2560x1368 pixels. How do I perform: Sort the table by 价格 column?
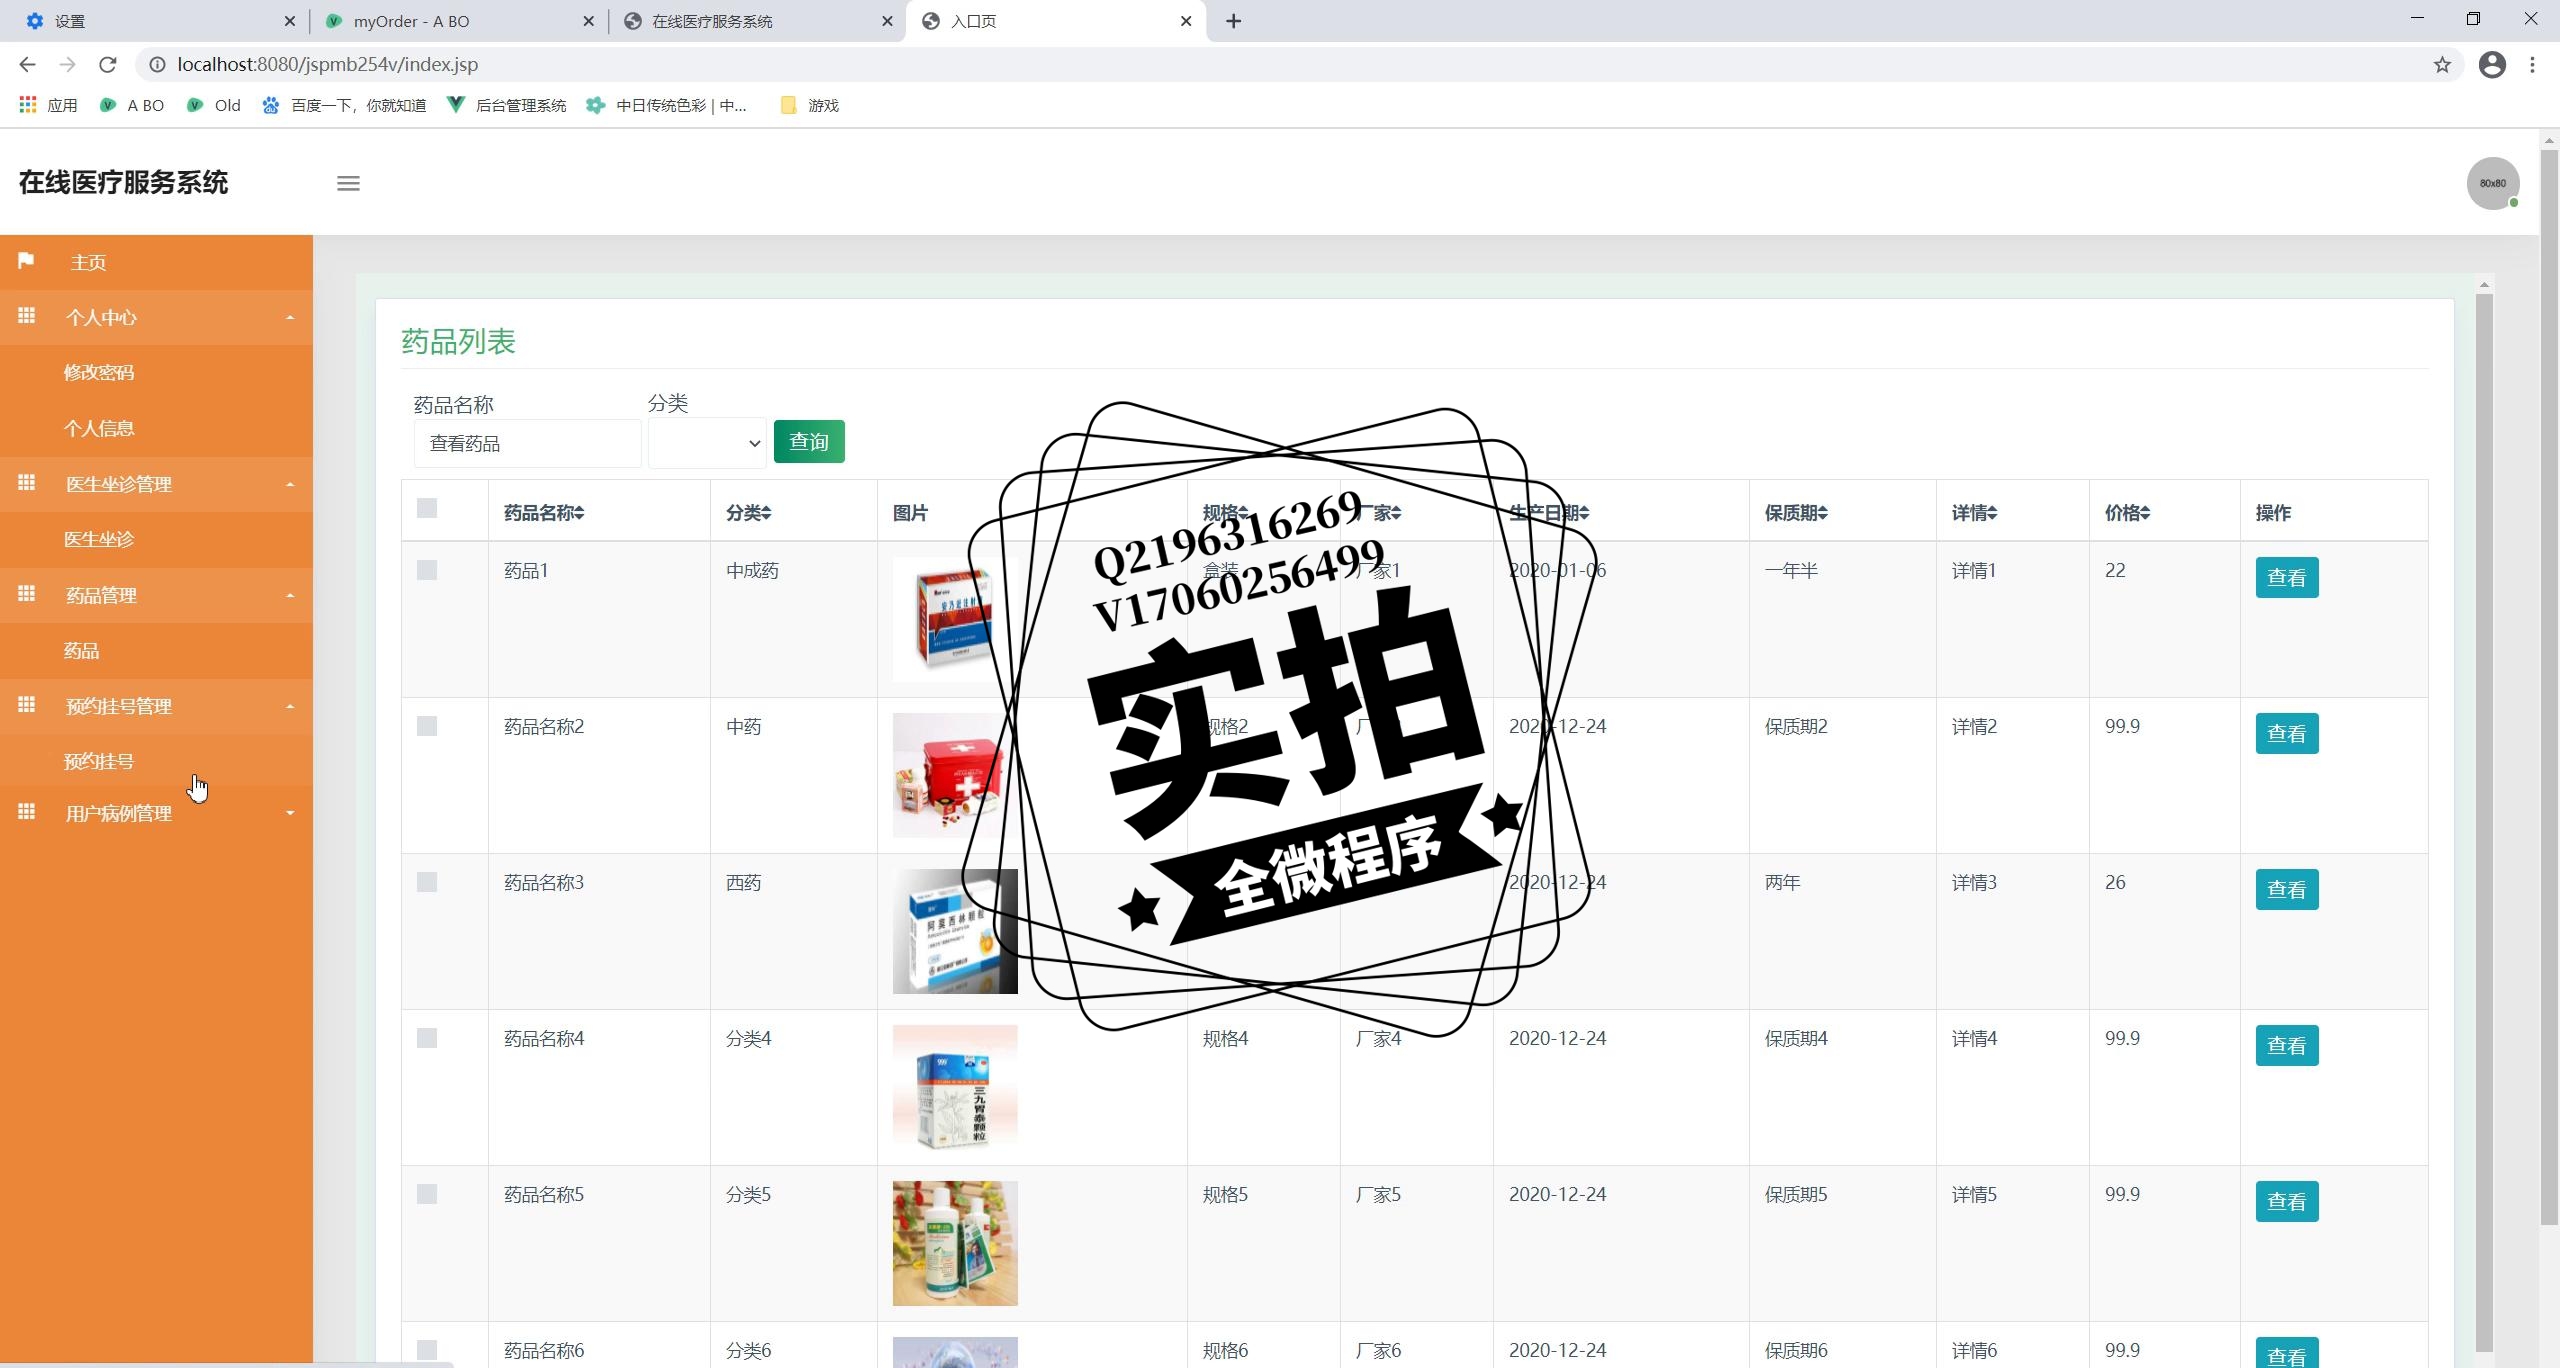[x=2128, y=513]
